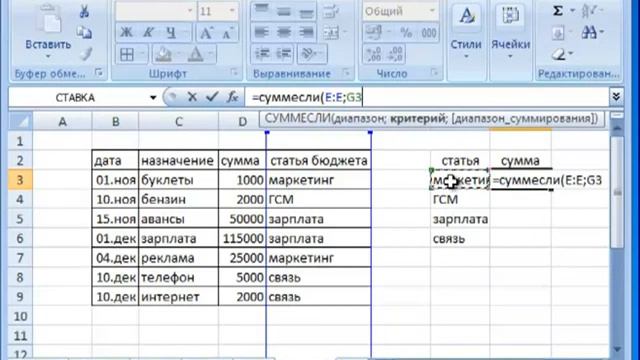Open the Ячейки cells button
Viewport: 640px width, 360px height.
pos(510,32)
